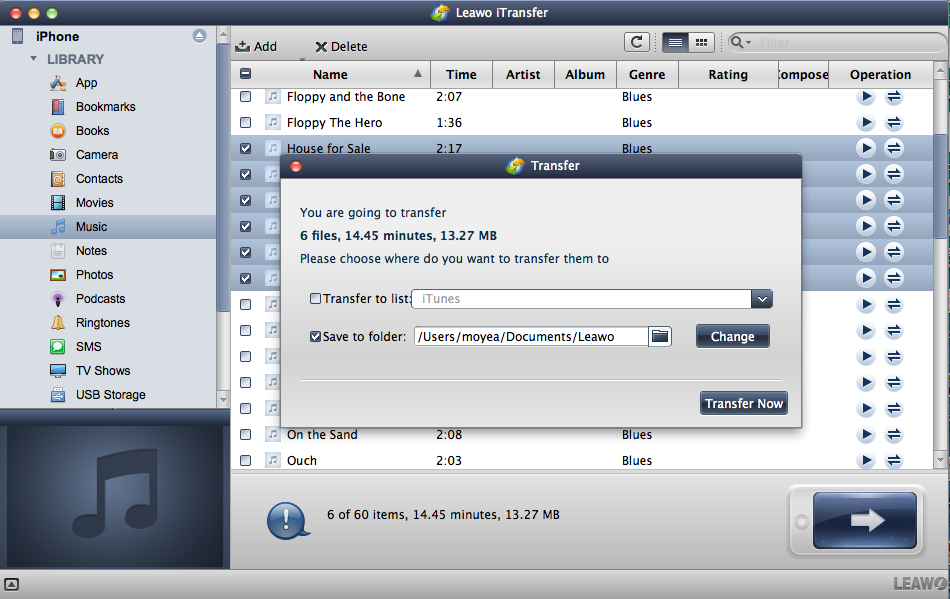The image size is (950, 599).
Task: Select Ringtones in the sidebar
Action: [102, 323]
